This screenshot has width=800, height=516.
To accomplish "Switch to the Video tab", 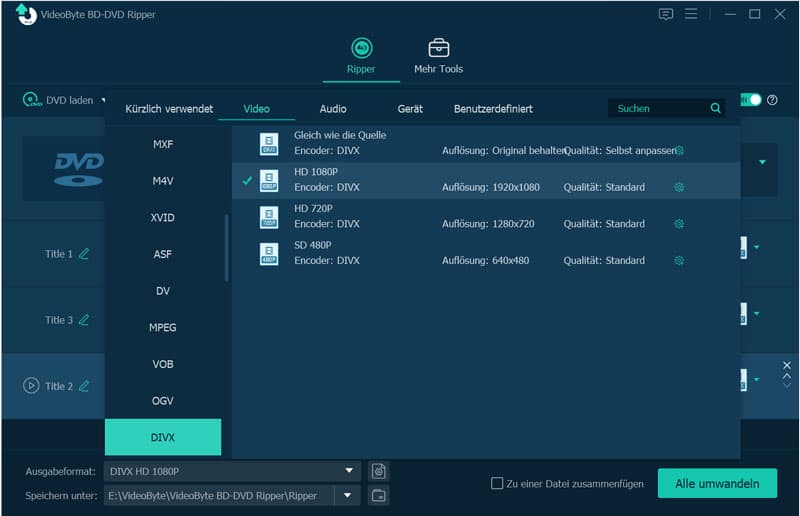I will pyautogui.click(x=257, y=109).
